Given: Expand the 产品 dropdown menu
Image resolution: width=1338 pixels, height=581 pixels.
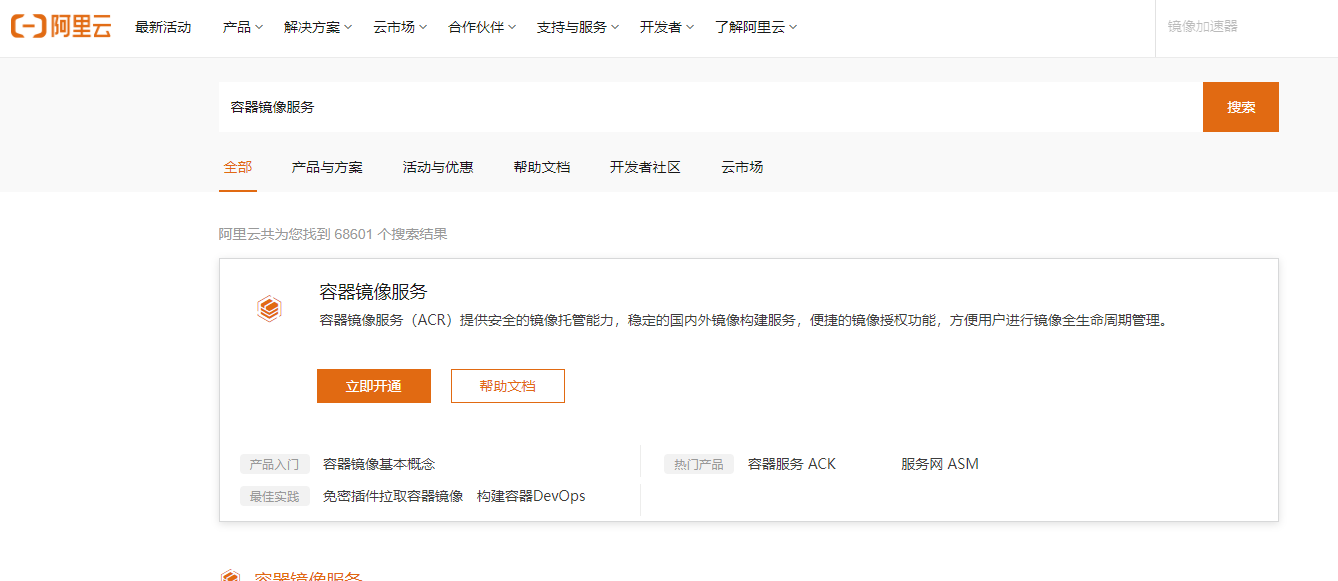Looking at the screenshot, I should [243, 27].
